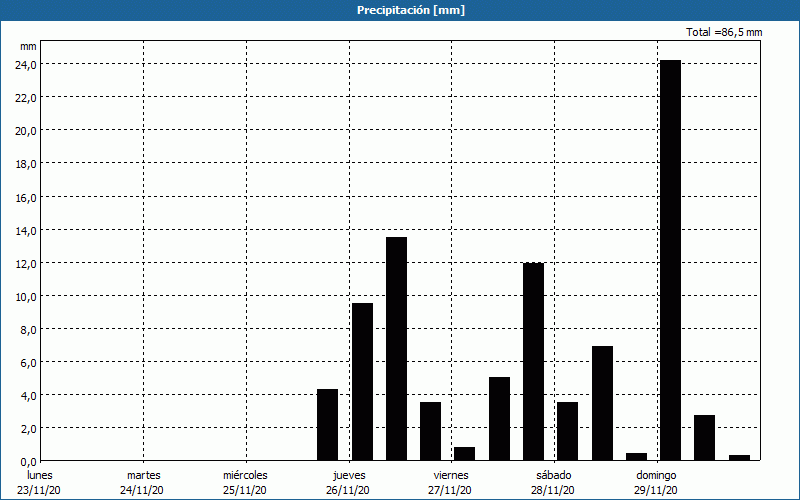Click the 8,0 y-axis label
Image resolution: width=800 pixels, height=500 pixels.
point(28,330)
